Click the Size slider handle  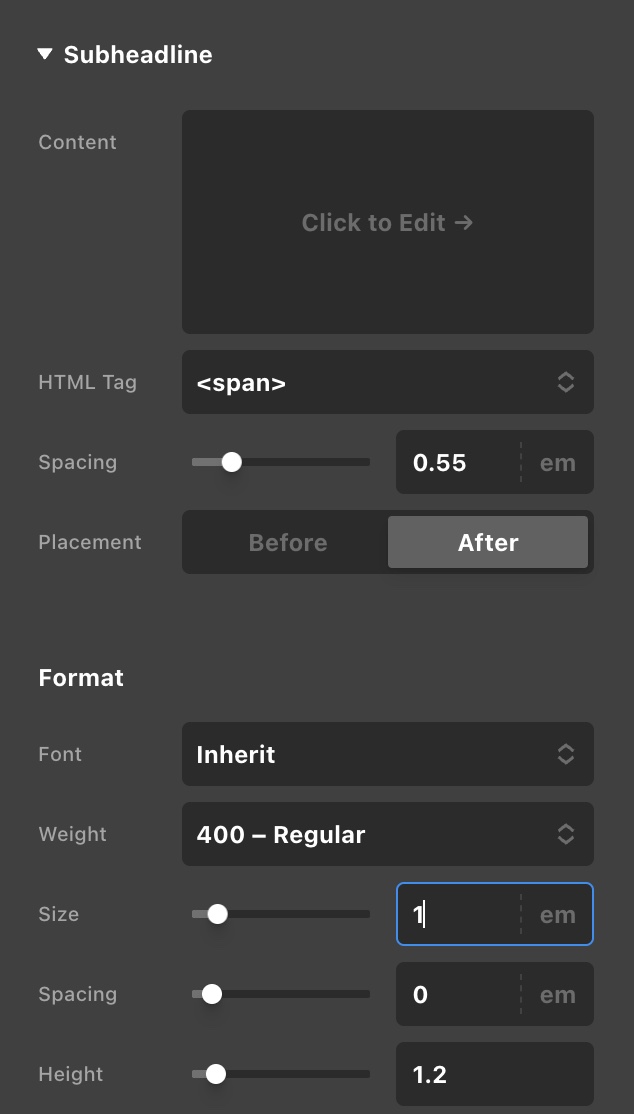click(217, 914)
